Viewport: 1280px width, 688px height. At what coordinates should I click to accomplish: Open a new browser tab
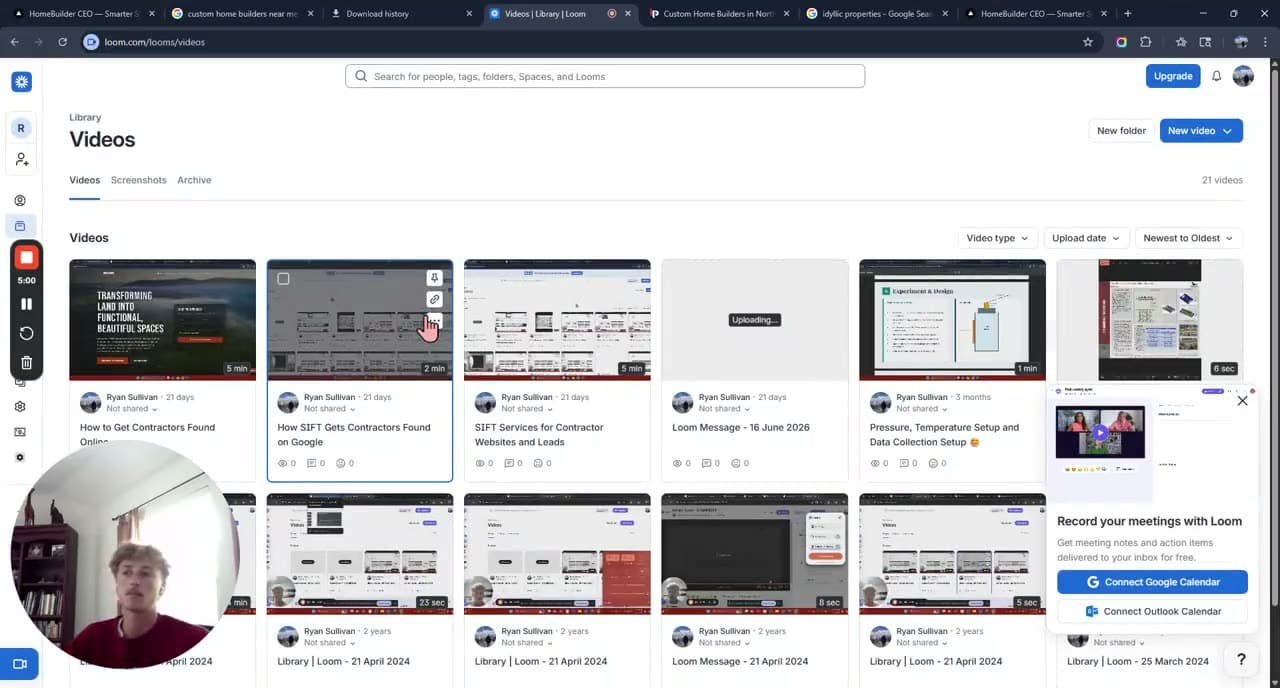pos(1128,14)
